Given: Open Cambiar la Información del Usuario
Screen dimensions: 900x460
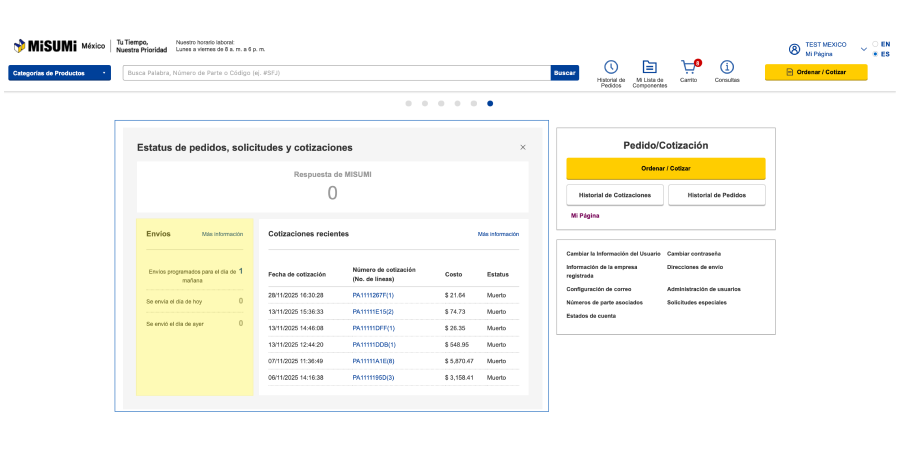Looking at the screenshot, I should [613, 254].
